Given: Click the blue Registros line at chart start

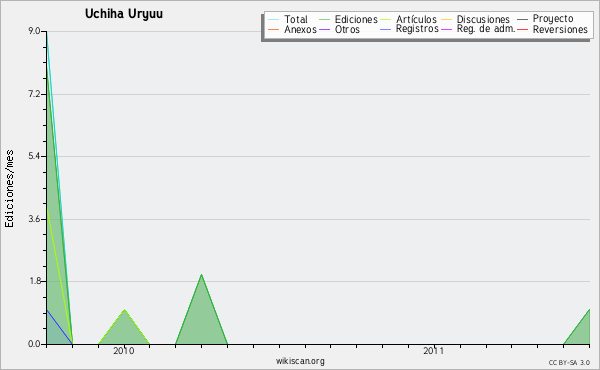Looking at the screenshot, I should pyautogui.click(x=60, y=327).
